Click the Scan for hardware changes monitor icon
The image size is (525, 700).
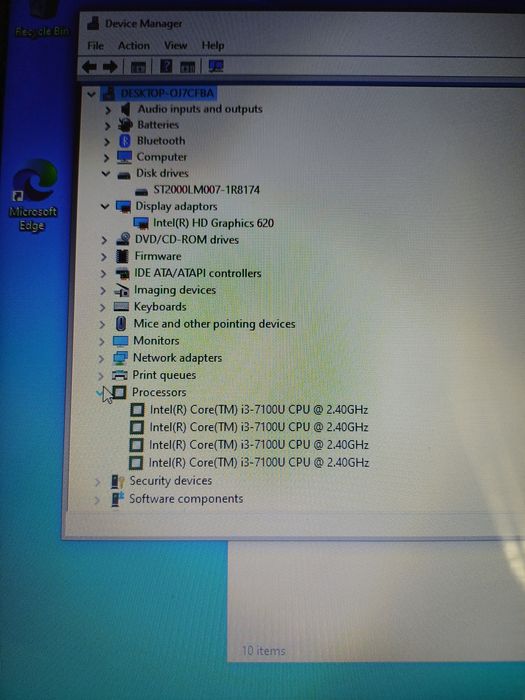[x=216, y=67]
